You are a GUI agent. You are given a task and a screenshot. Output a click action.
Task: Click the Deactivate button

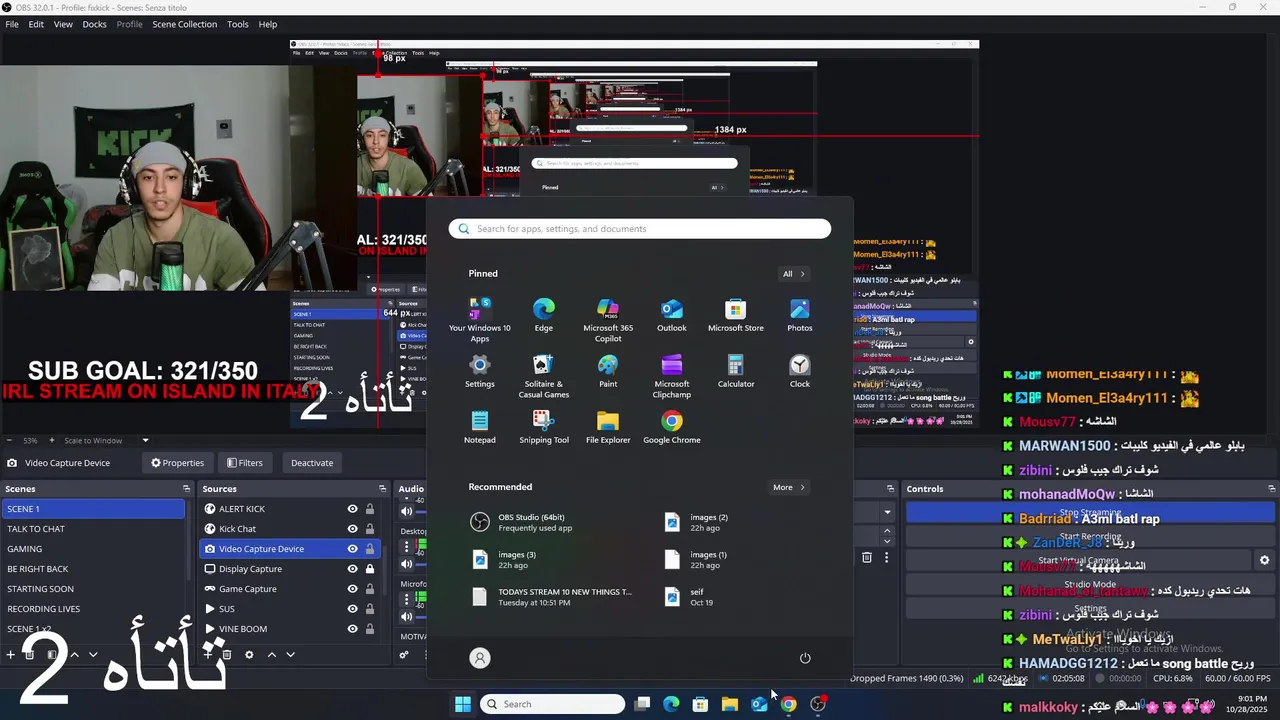click(312, 463)
